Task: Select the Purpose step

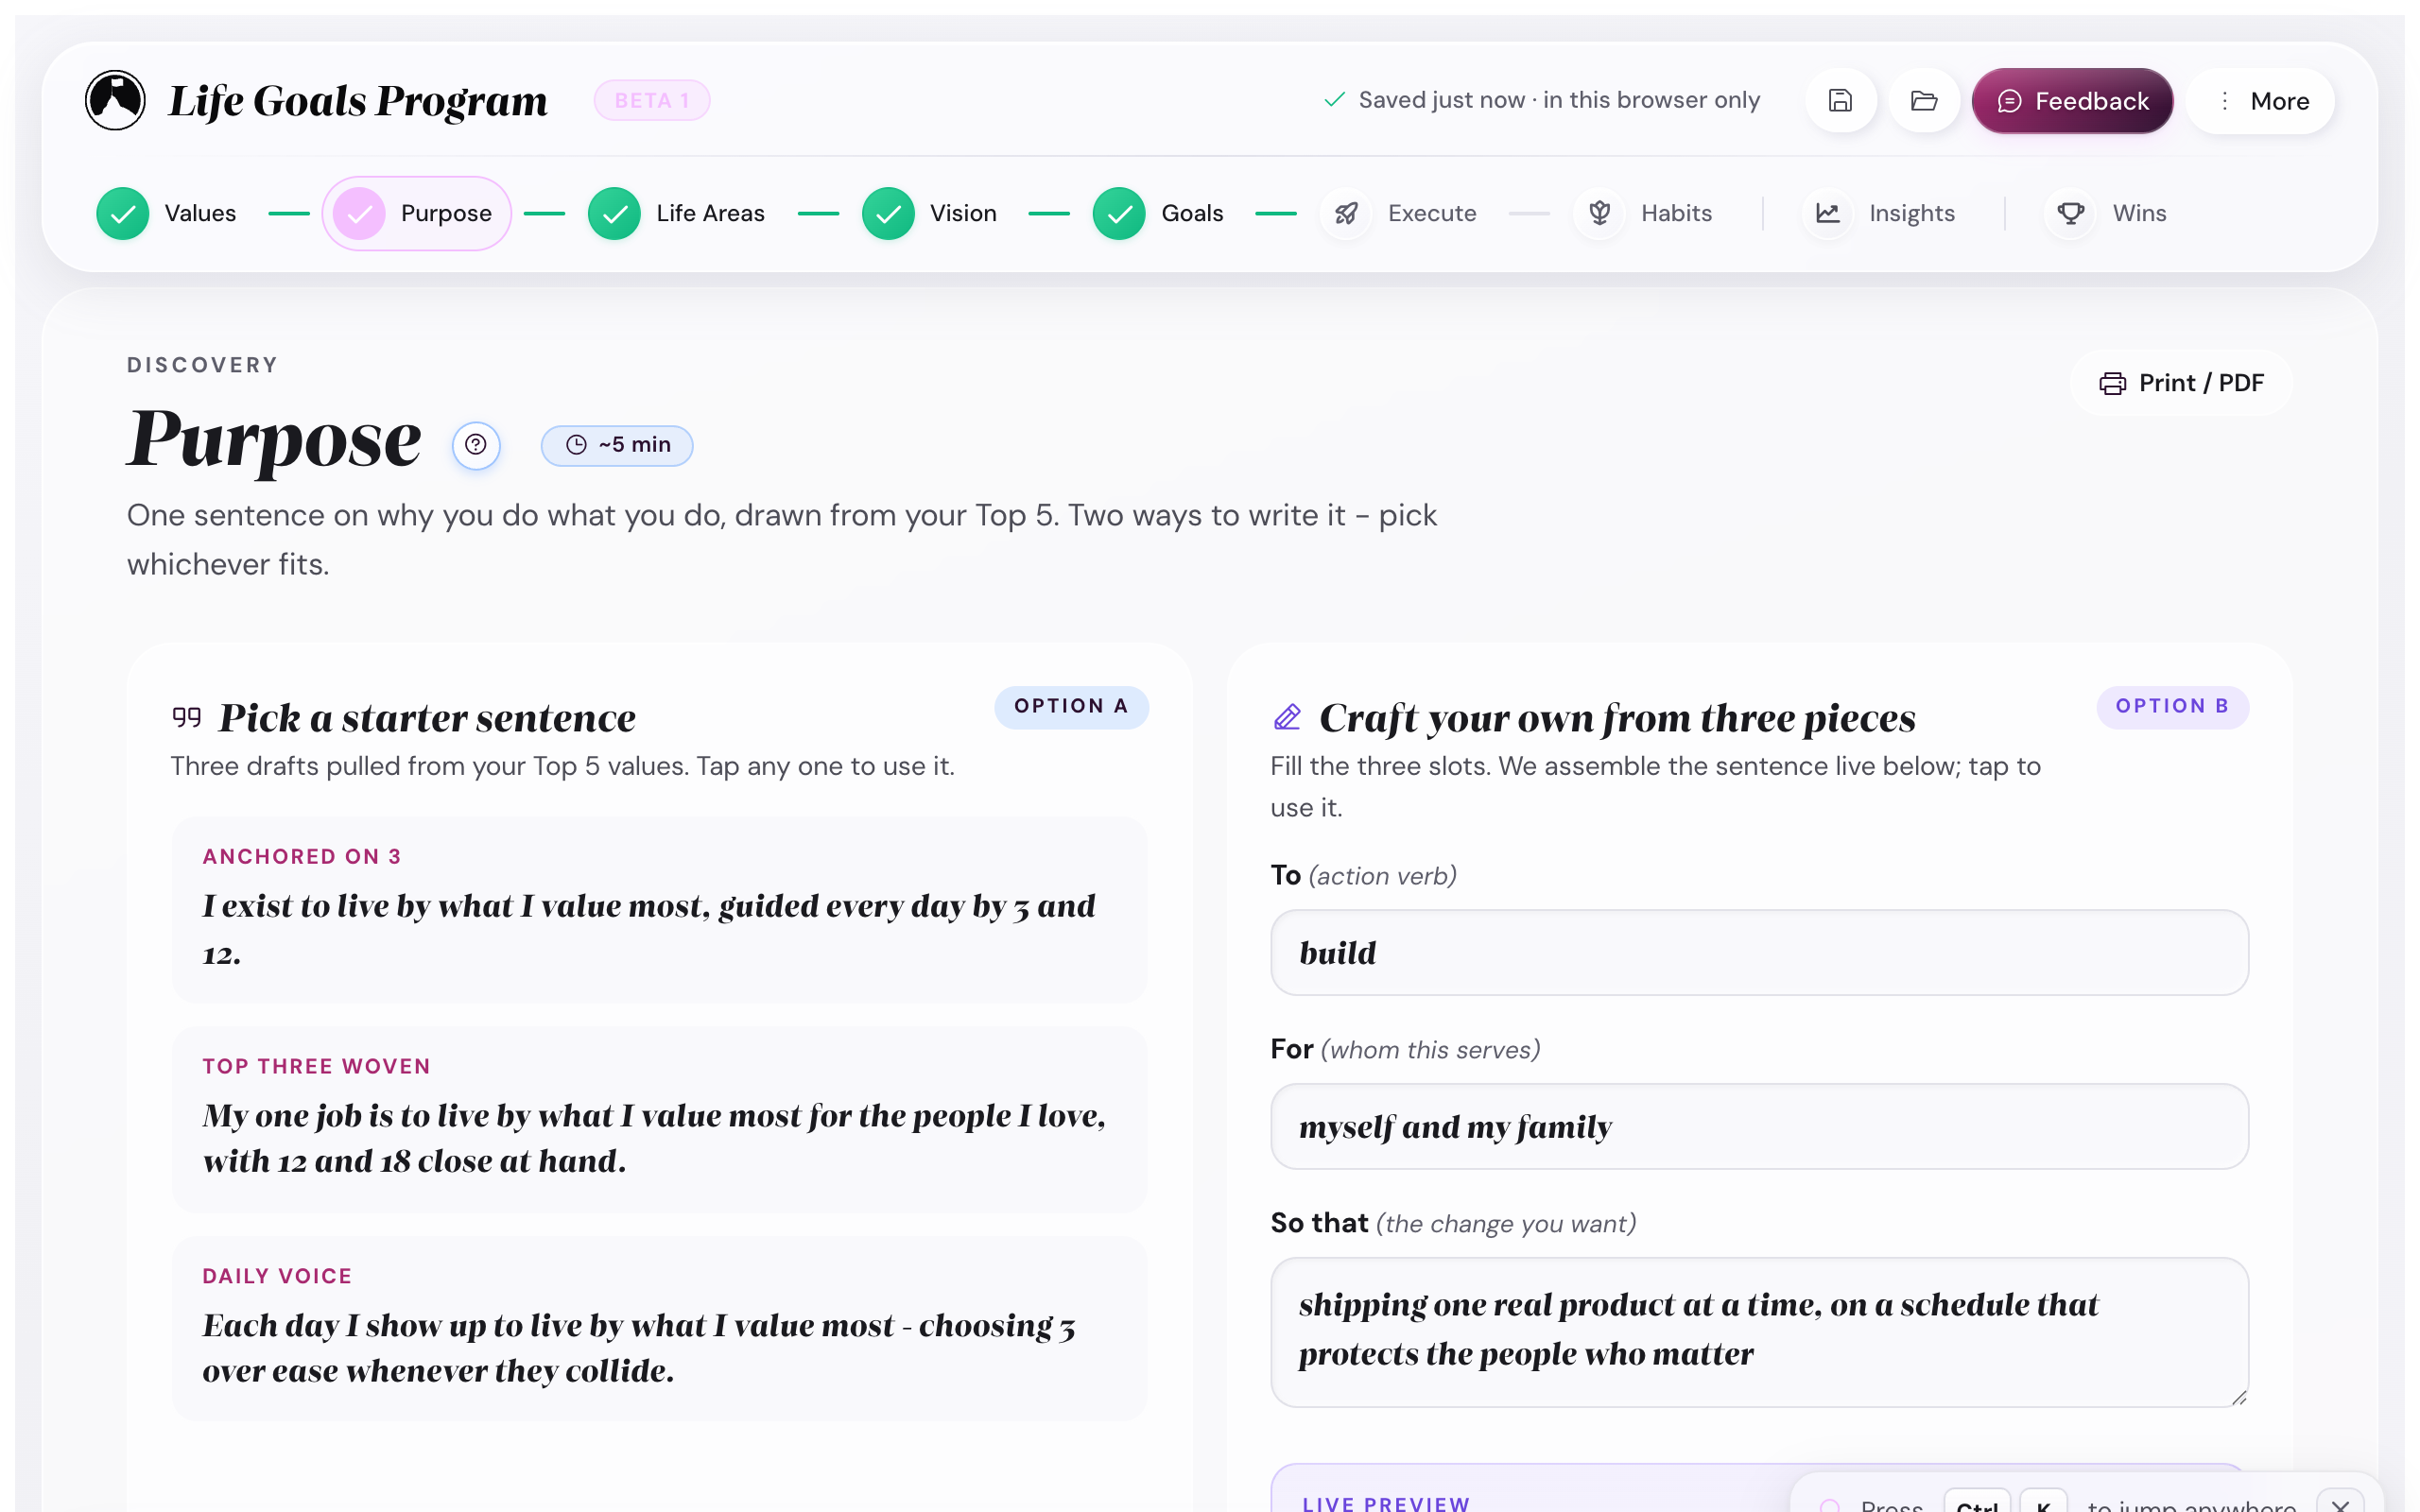Action: (416, 213)
